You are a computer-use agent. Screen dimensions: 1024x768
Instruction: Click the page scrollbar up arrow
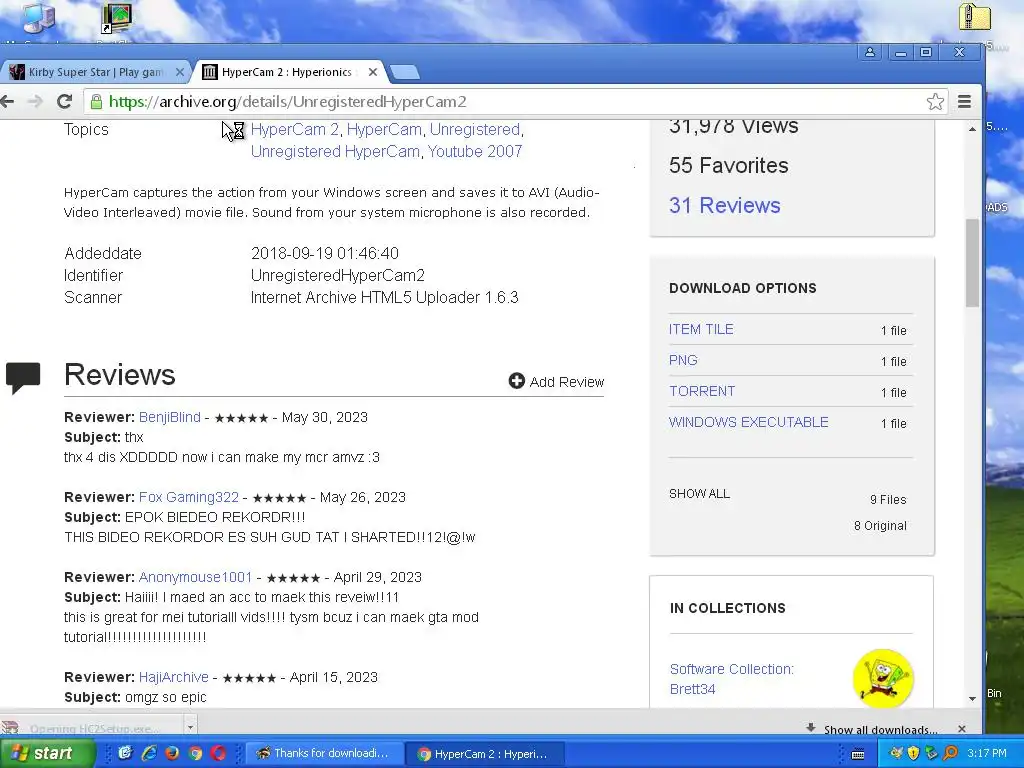tap(972, 129)
